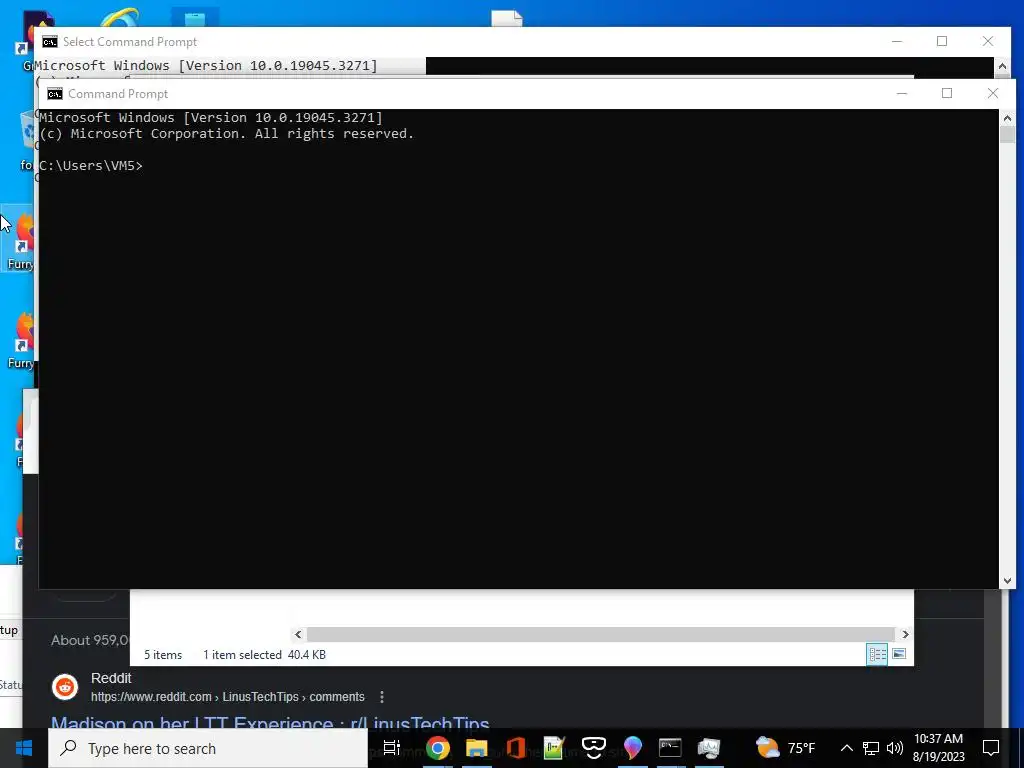This screenshot has height=768, width=1024.
Task: Click the File Explorer horizontal scrollbar track
Action: coord(600,634)
